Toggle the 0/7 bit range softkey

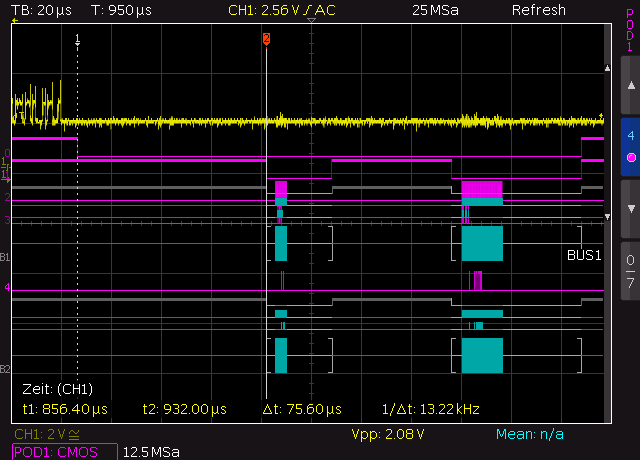point(629,272)
